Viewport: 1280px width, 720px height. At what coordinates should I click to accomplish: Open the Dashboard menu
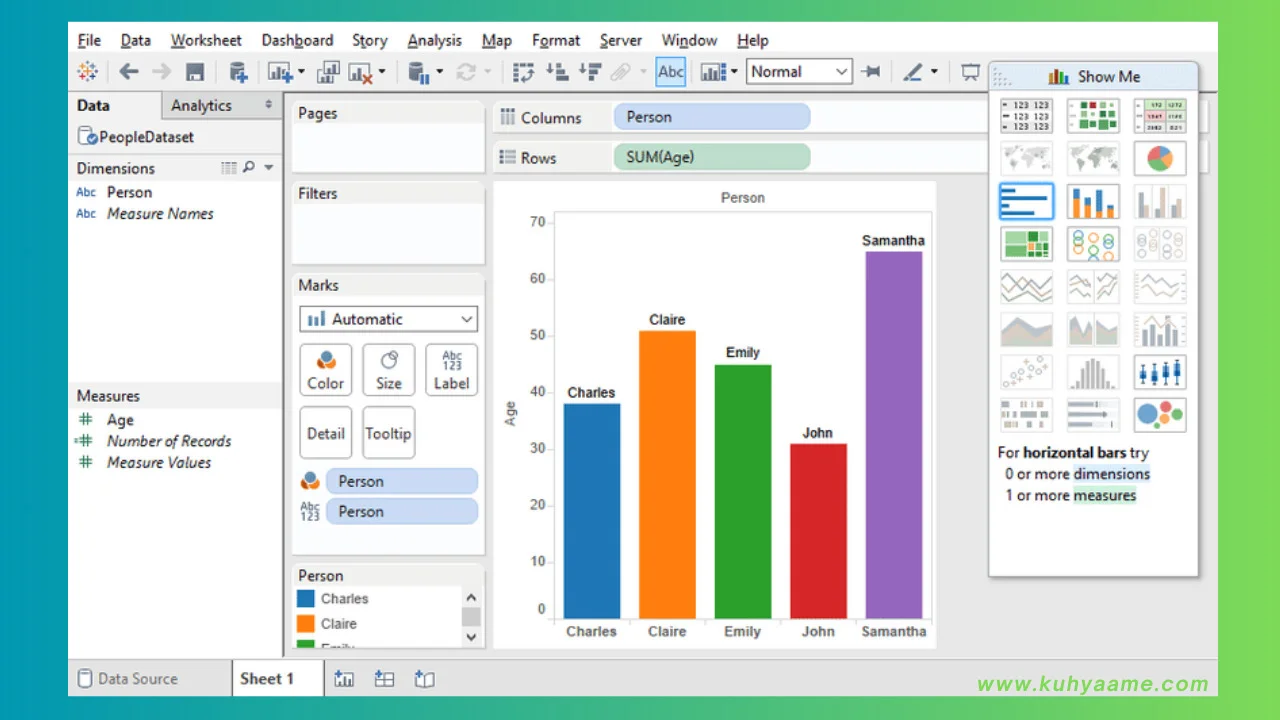297,40
